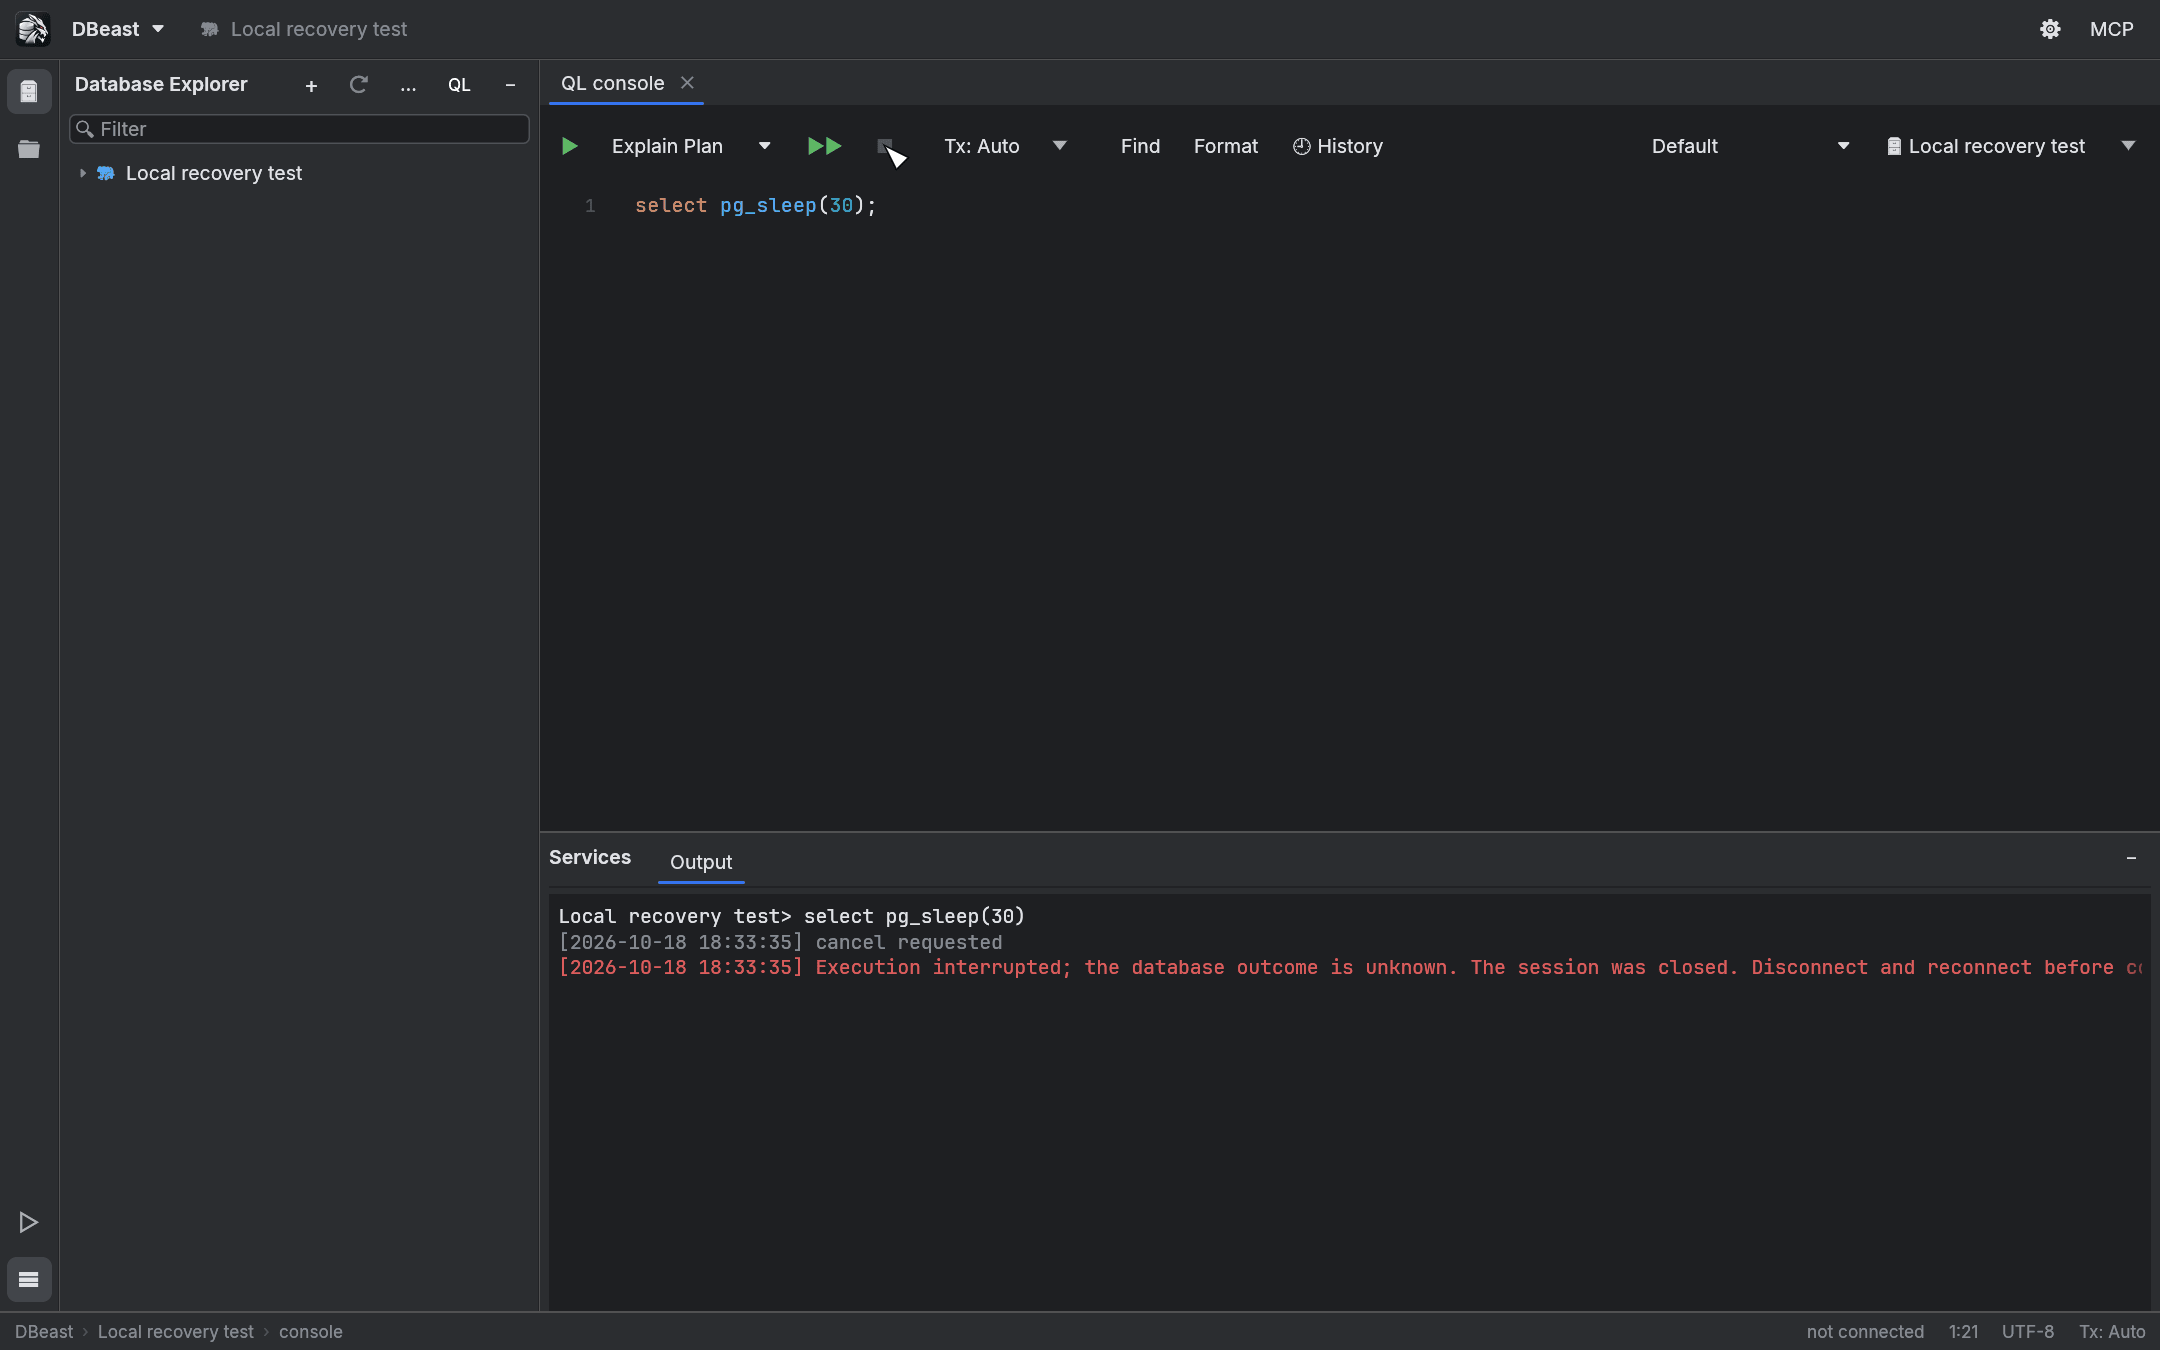Add a new connection with plus icon
The width and height of the screenshot is (2160, 1350).
click(311, 86)
